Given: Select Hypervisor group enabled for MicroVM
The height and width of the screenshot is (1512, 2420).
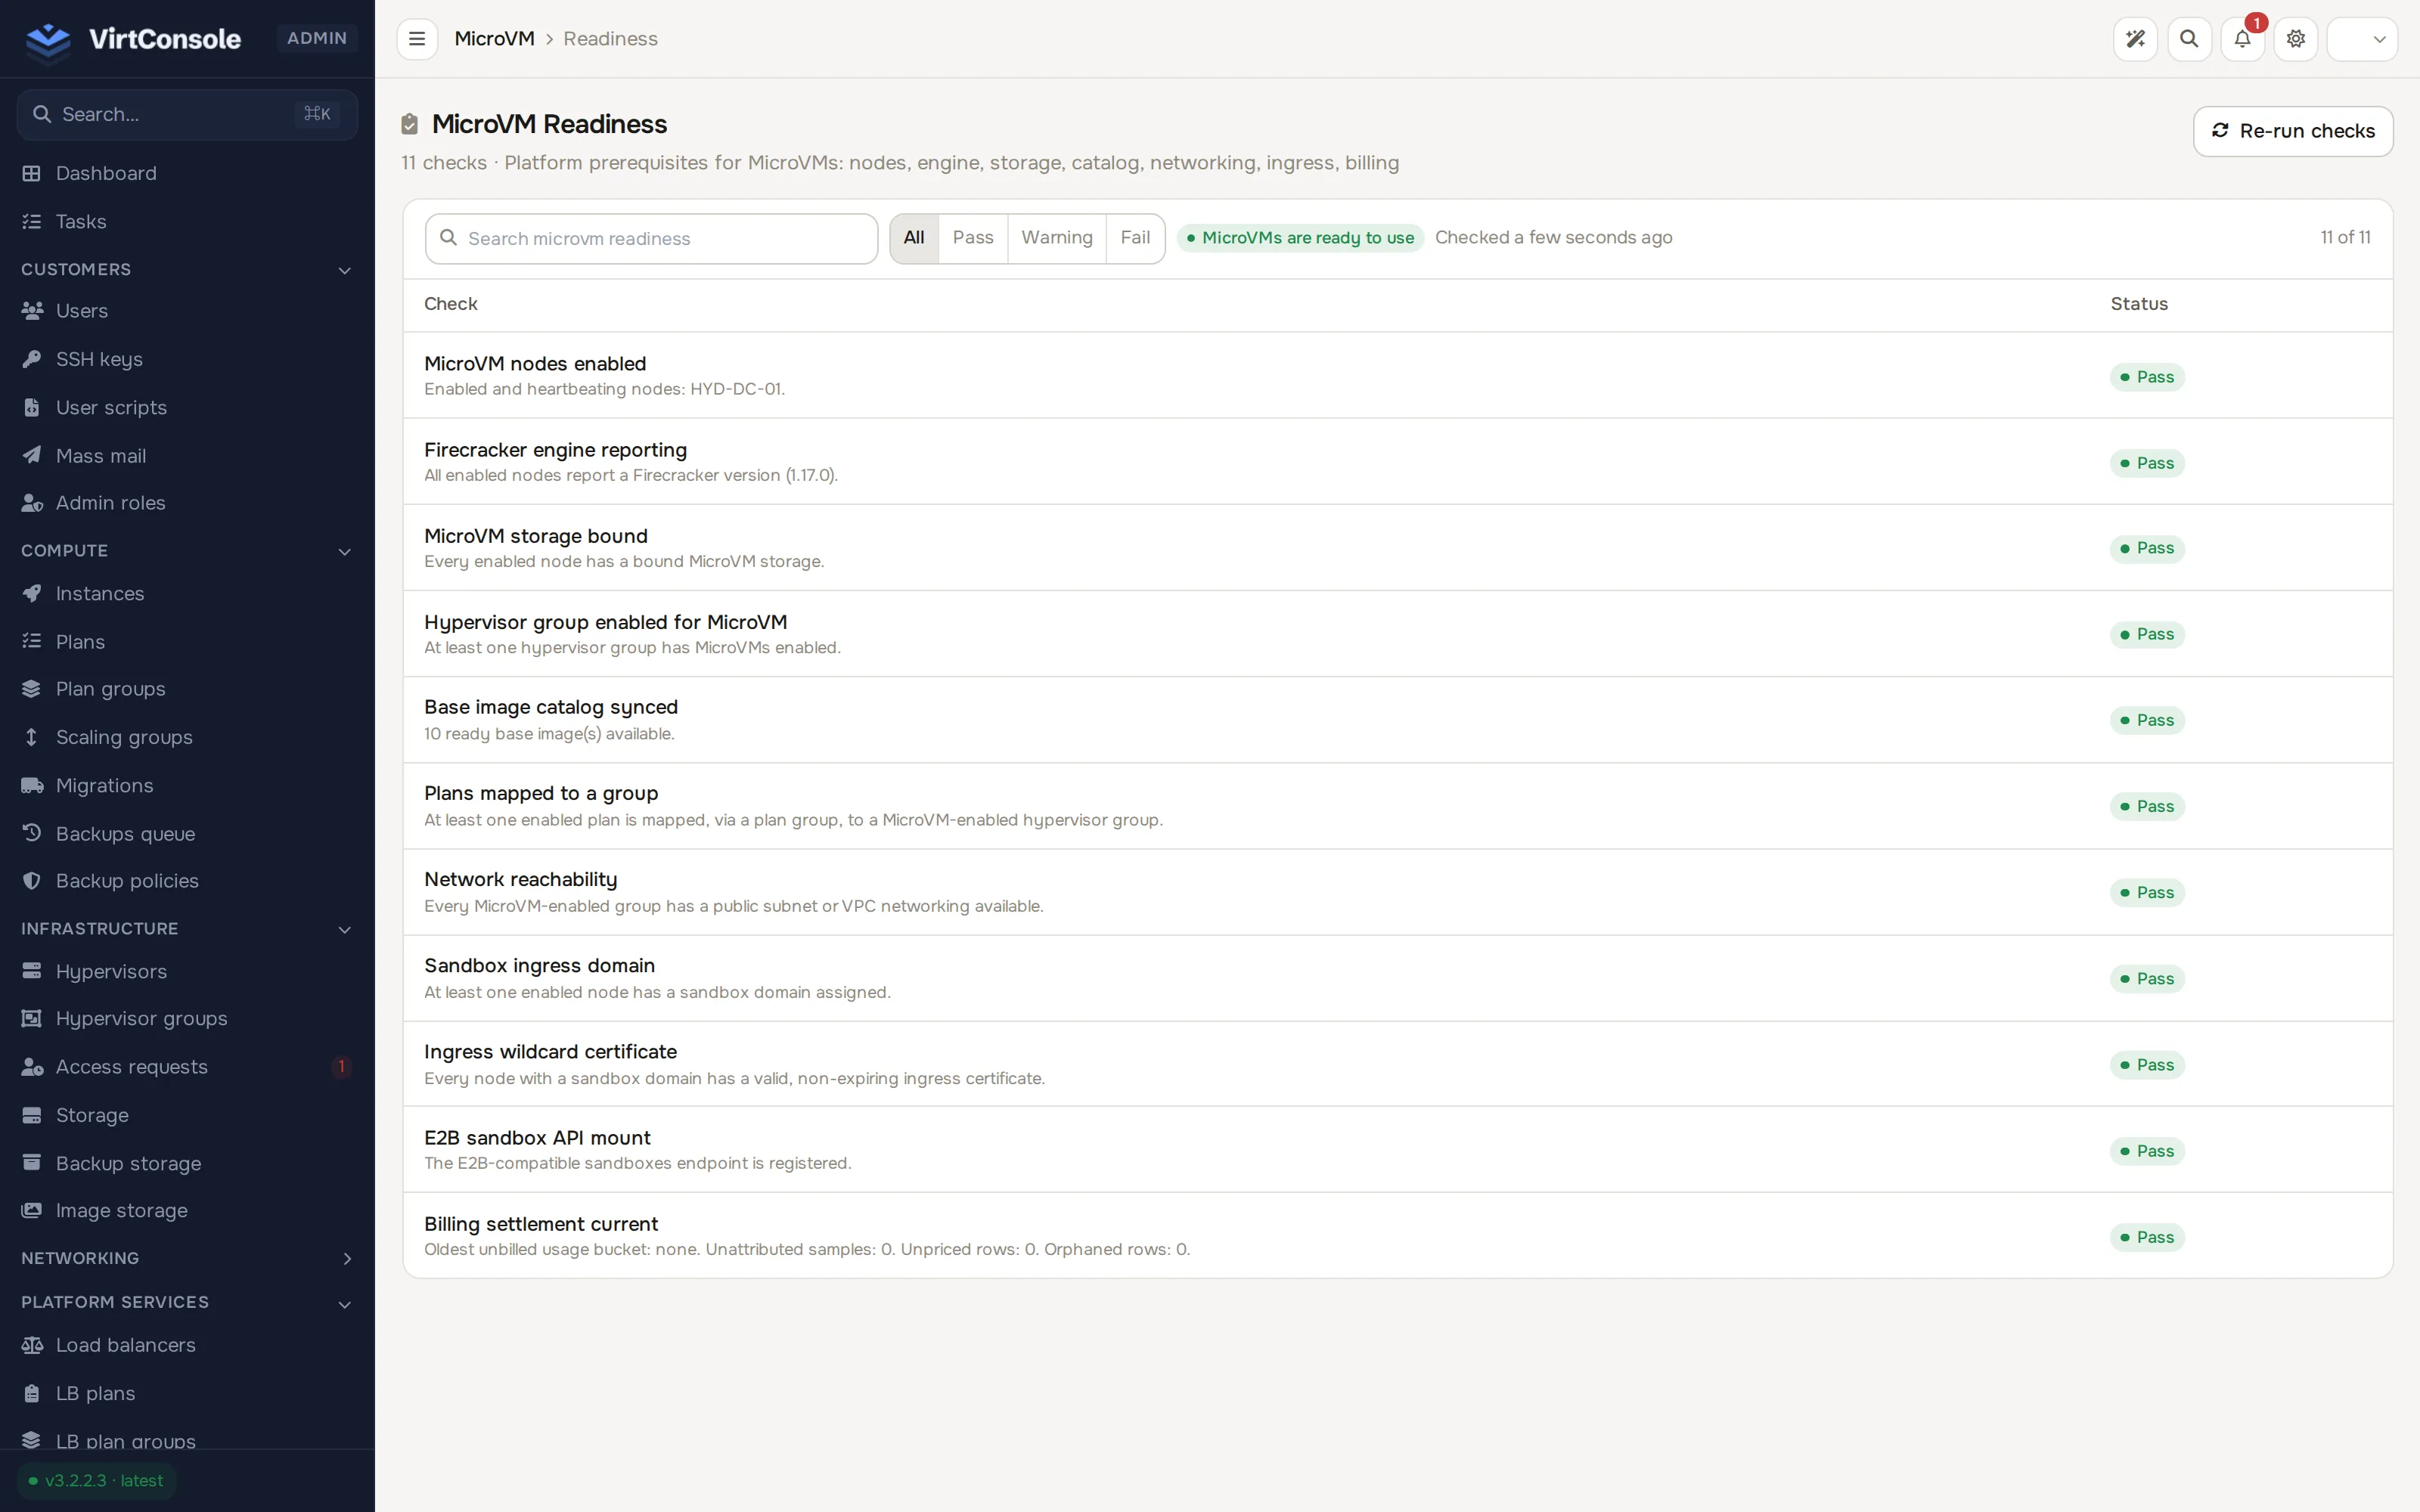Looking at the screenshot, I should [1398, 634].
